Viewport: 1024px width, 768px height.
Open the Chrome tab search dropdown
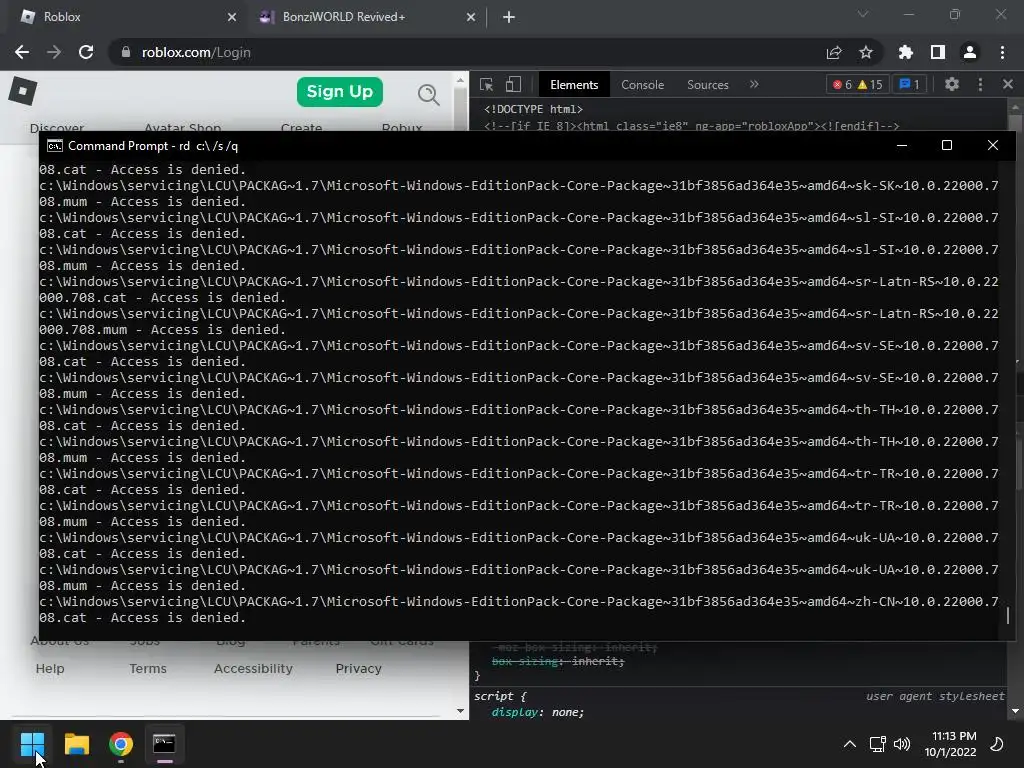[863, 14]
